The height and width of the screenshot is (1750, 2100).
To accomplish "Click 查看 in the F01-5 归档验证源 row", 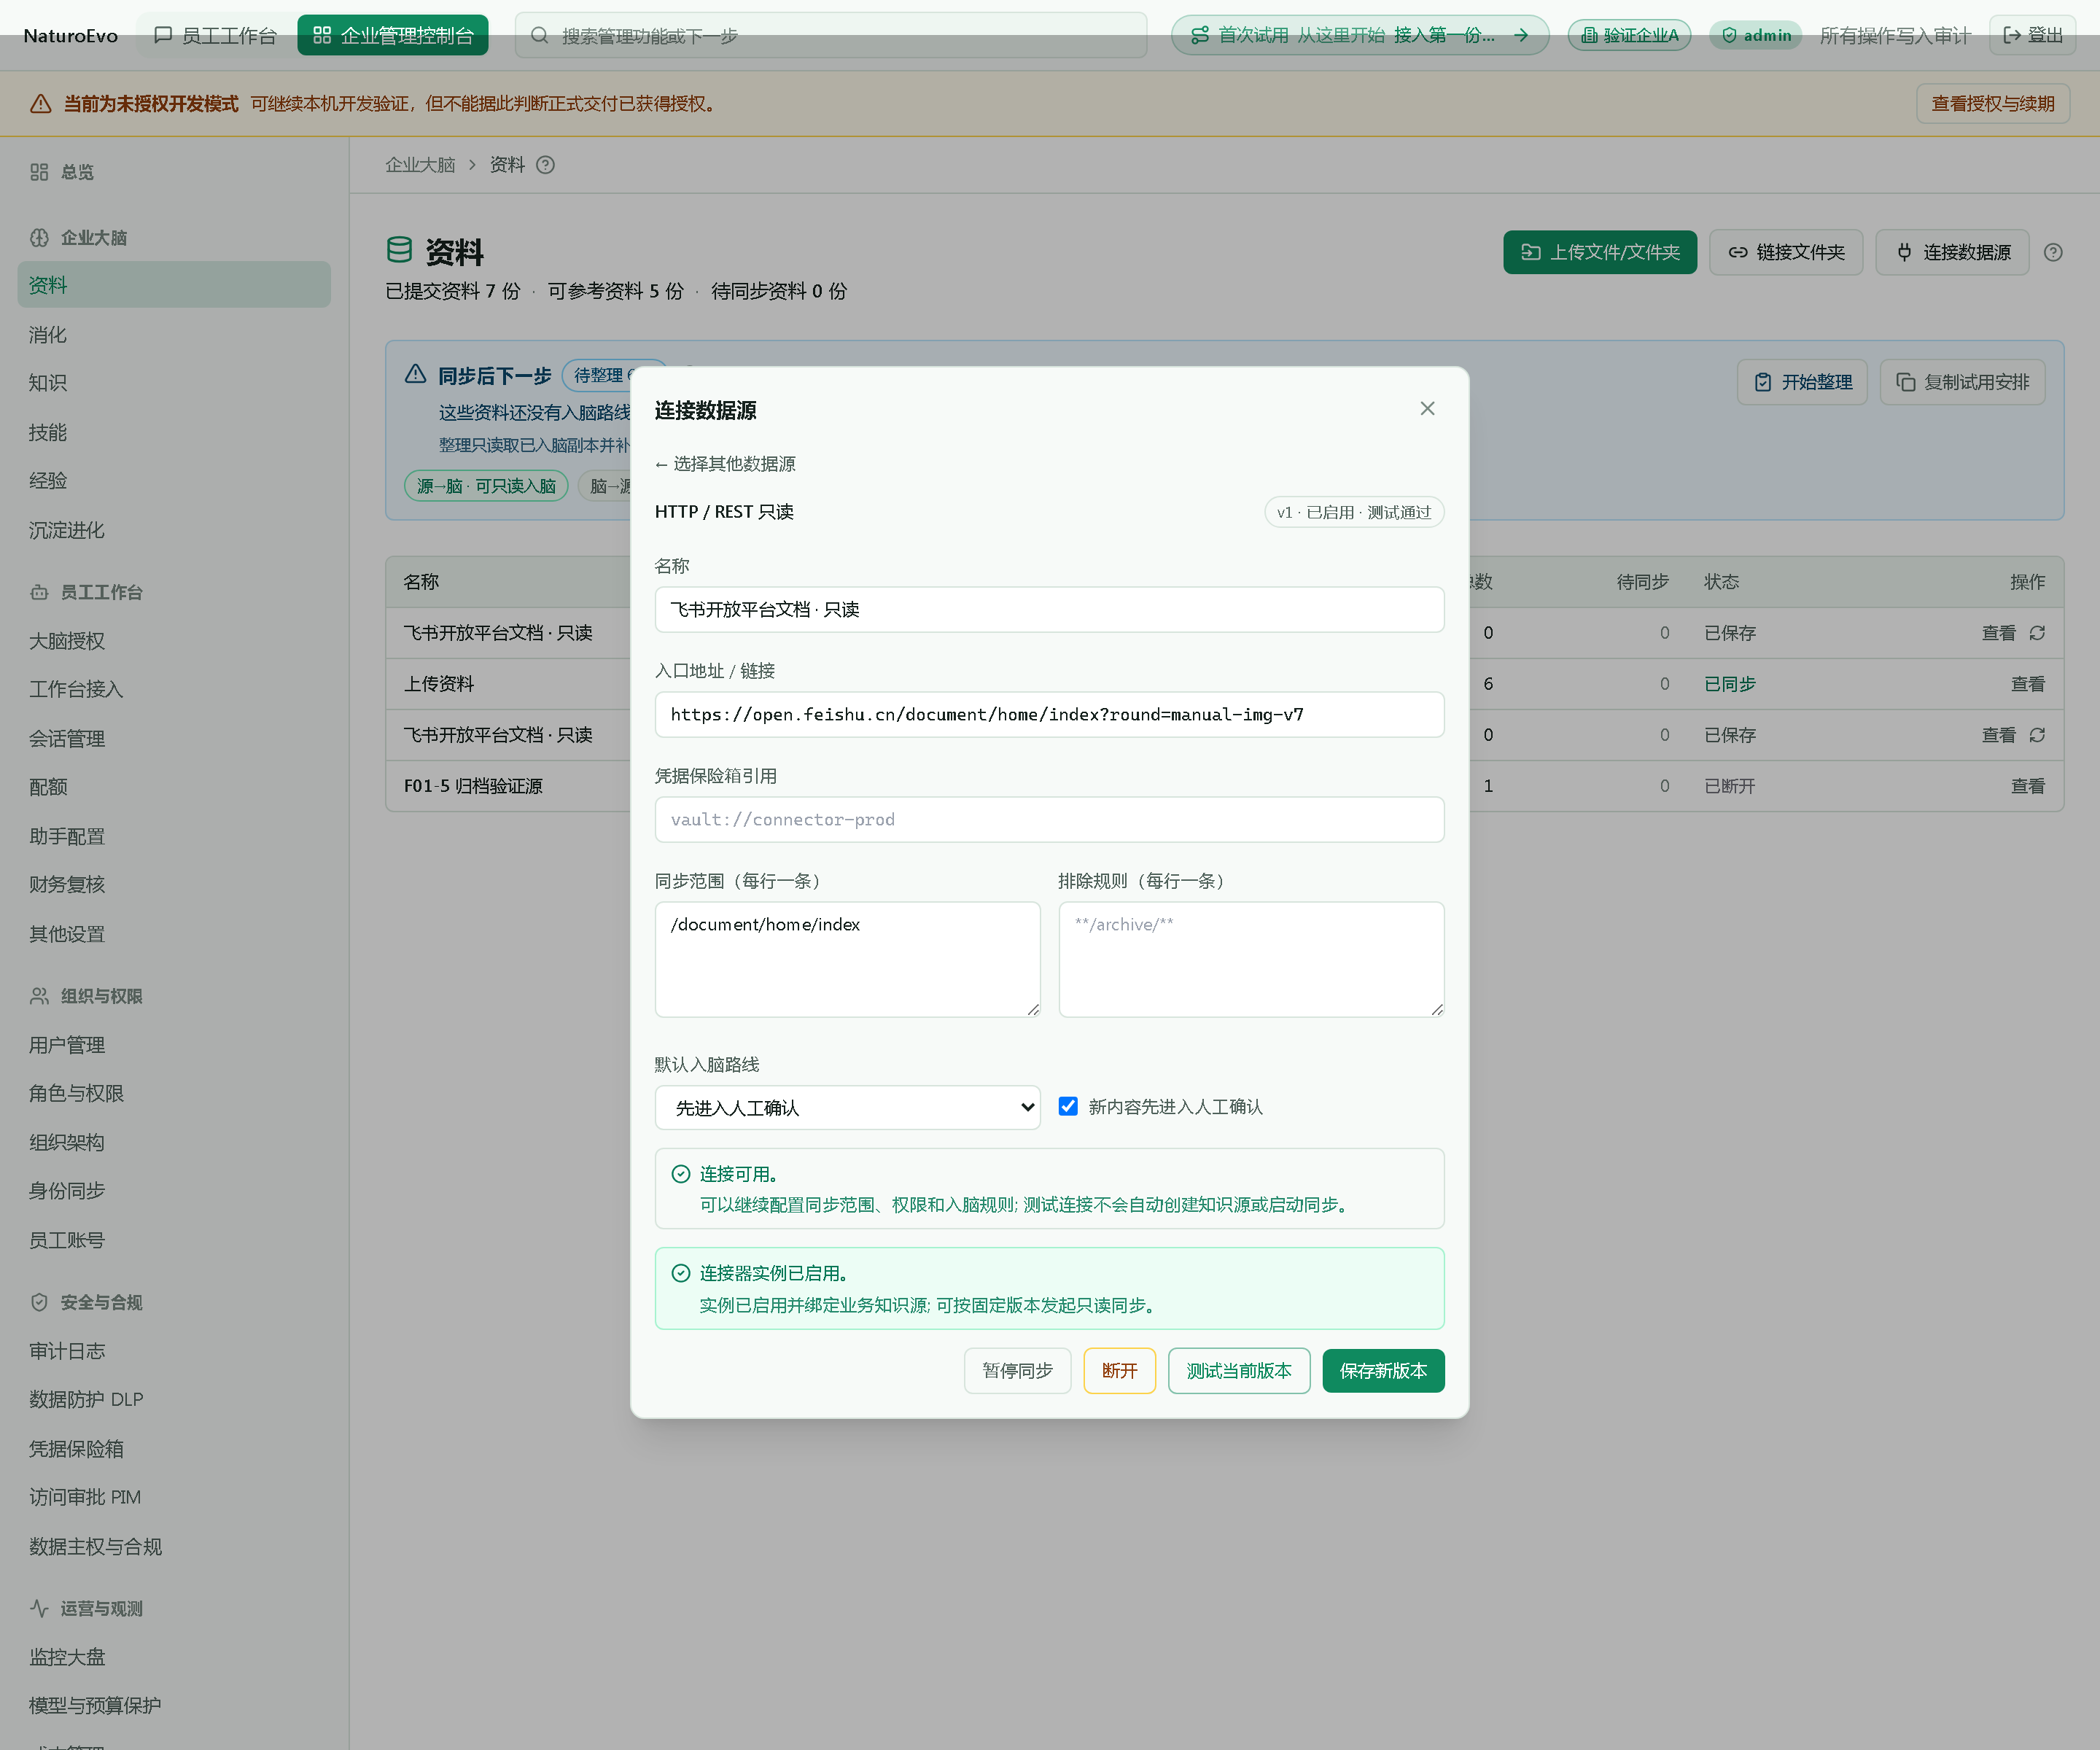I will tap(2028, 787).
